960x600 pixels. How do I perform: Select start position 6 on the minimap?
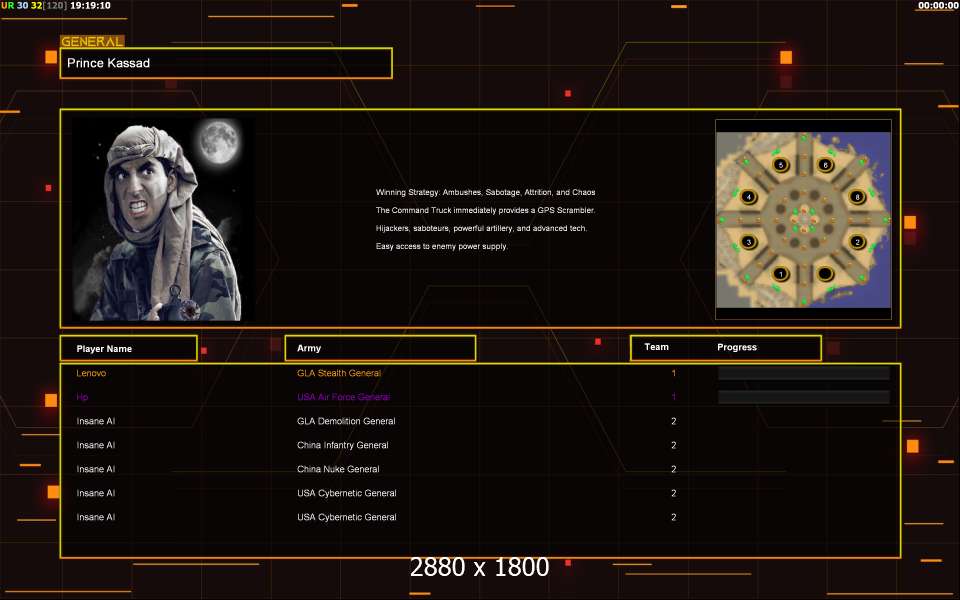825,165
